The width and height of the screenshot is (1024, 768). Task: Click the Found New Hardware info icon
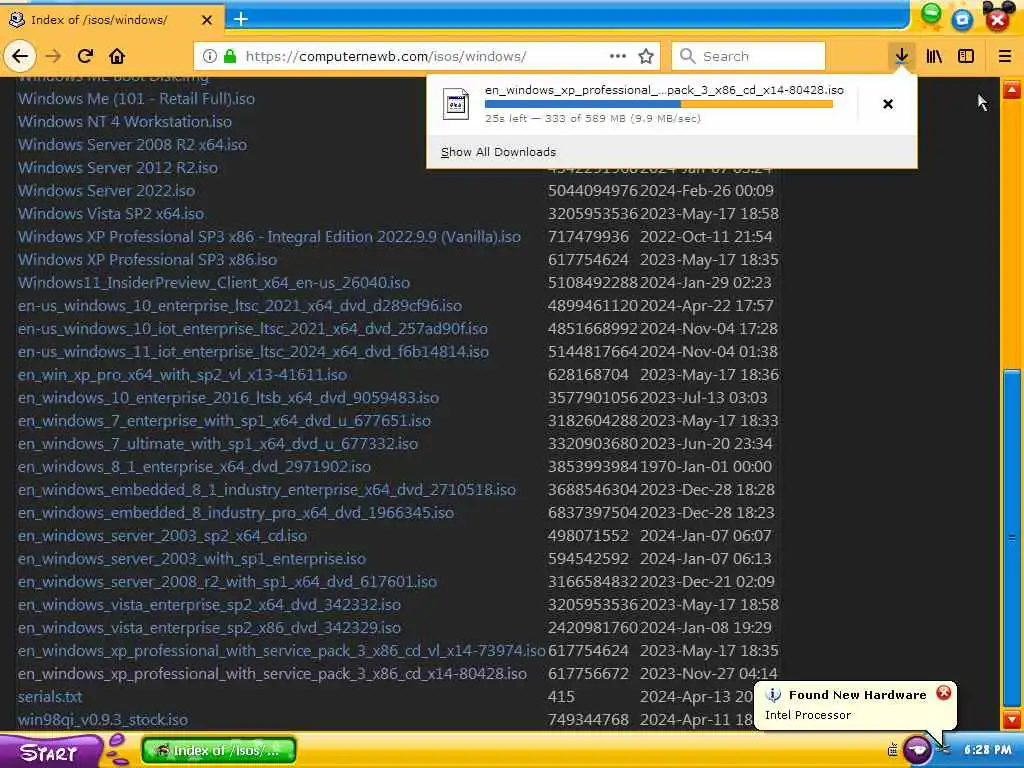pos(773,695)
